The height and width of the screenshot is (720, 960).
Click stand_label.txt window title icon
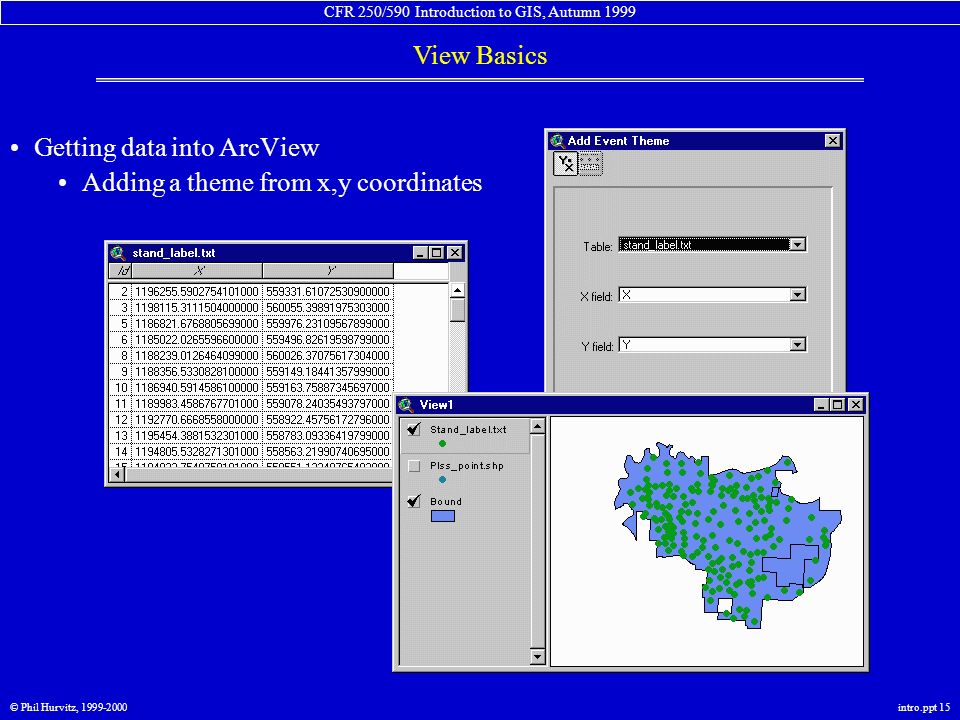click(118, 253)
